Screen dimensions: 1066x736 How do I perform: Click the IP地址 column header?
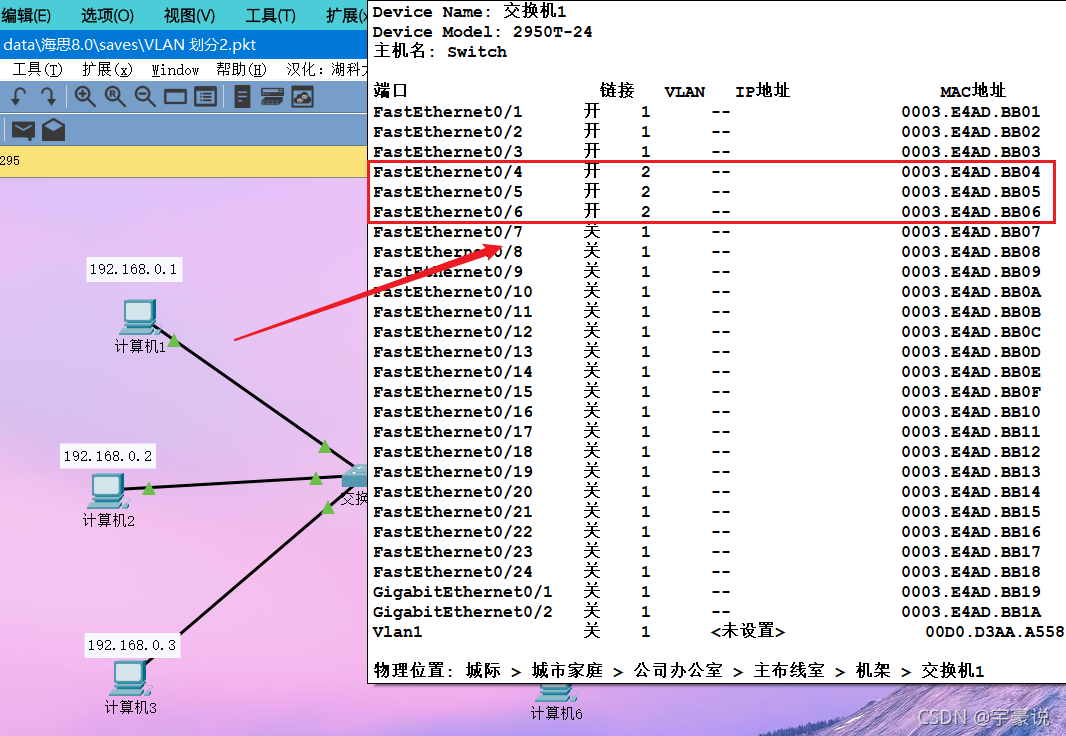click(x=763, y=90)
